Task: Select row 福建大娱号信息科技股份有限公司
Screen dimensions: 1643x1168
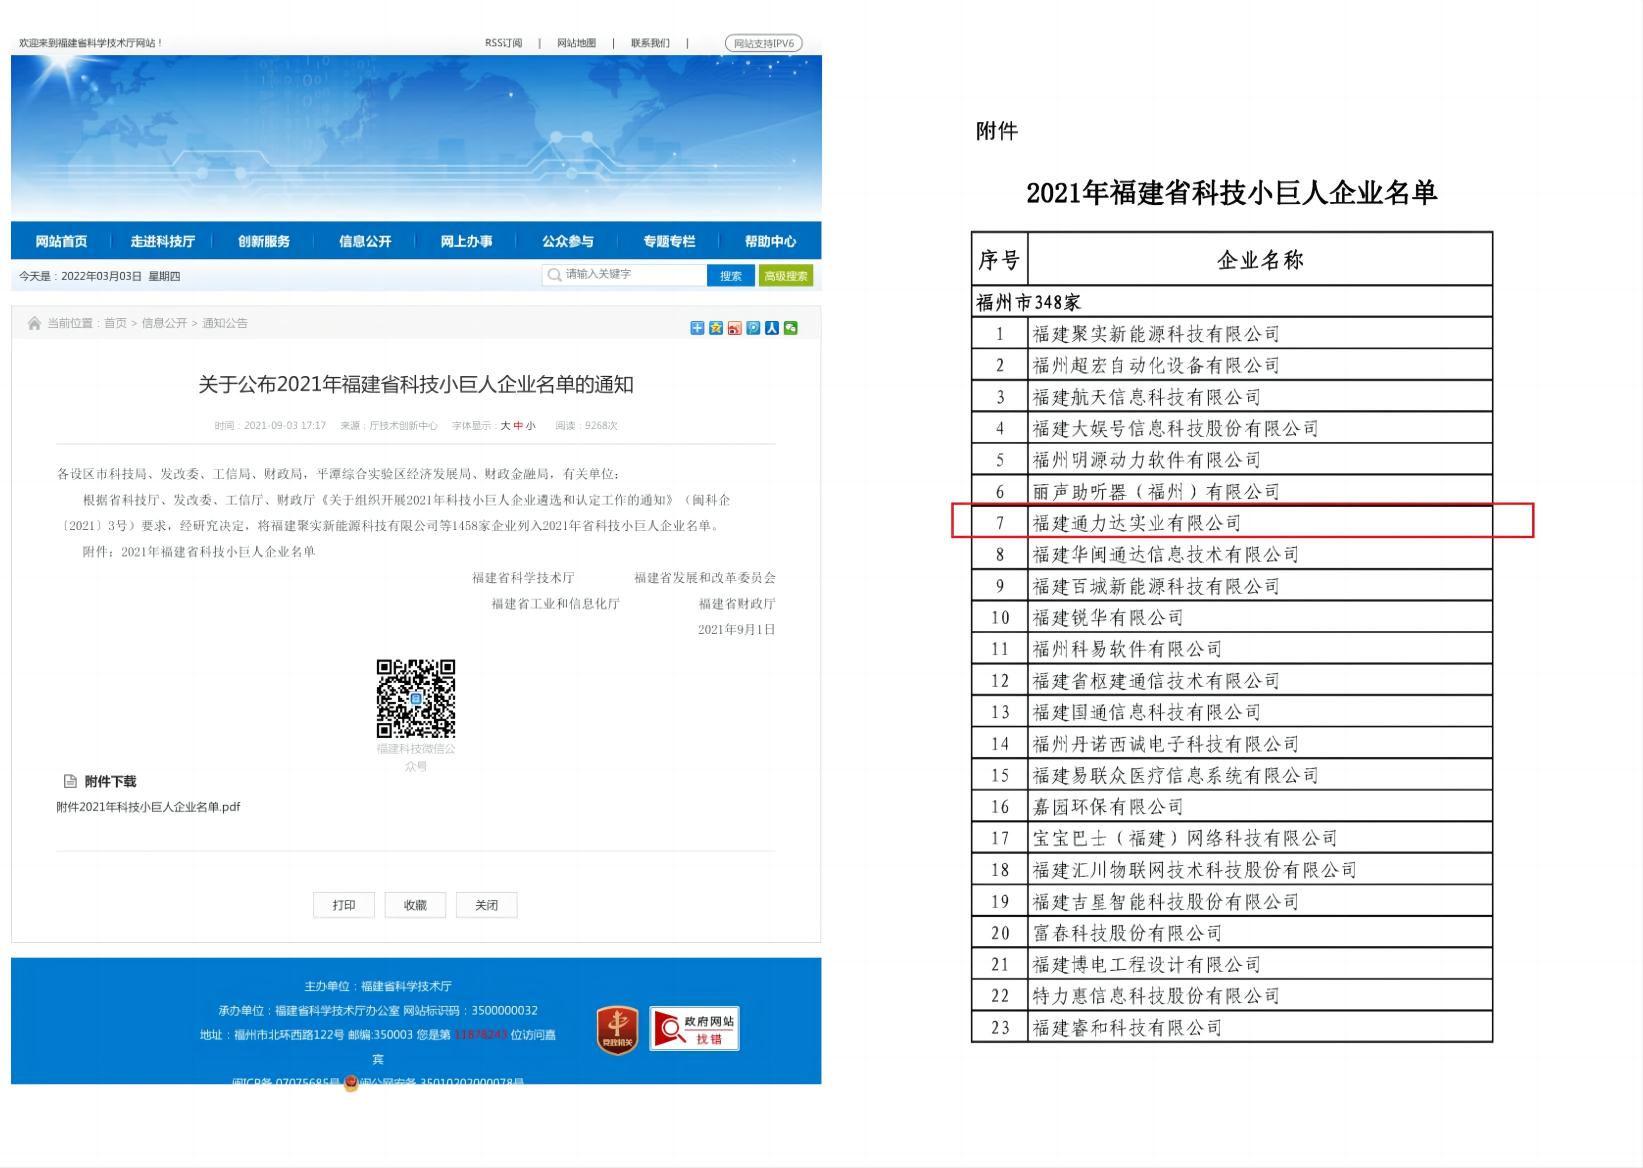Action: [1232, 429]
